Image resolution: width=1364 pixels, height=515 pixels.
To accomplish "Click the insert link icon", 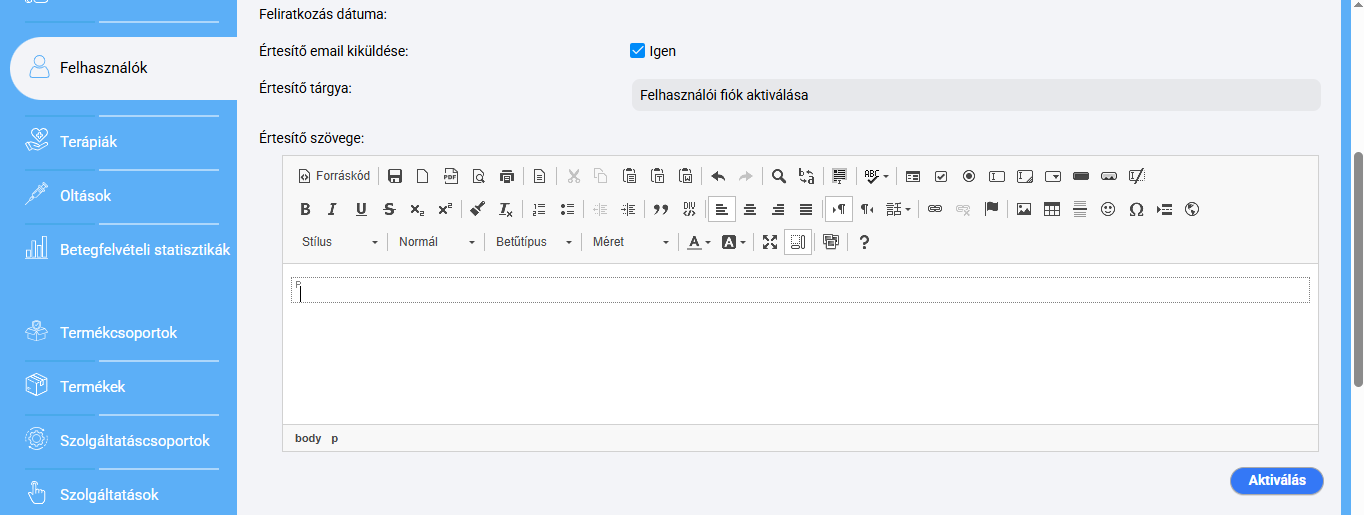I will [x=935, y=209].
